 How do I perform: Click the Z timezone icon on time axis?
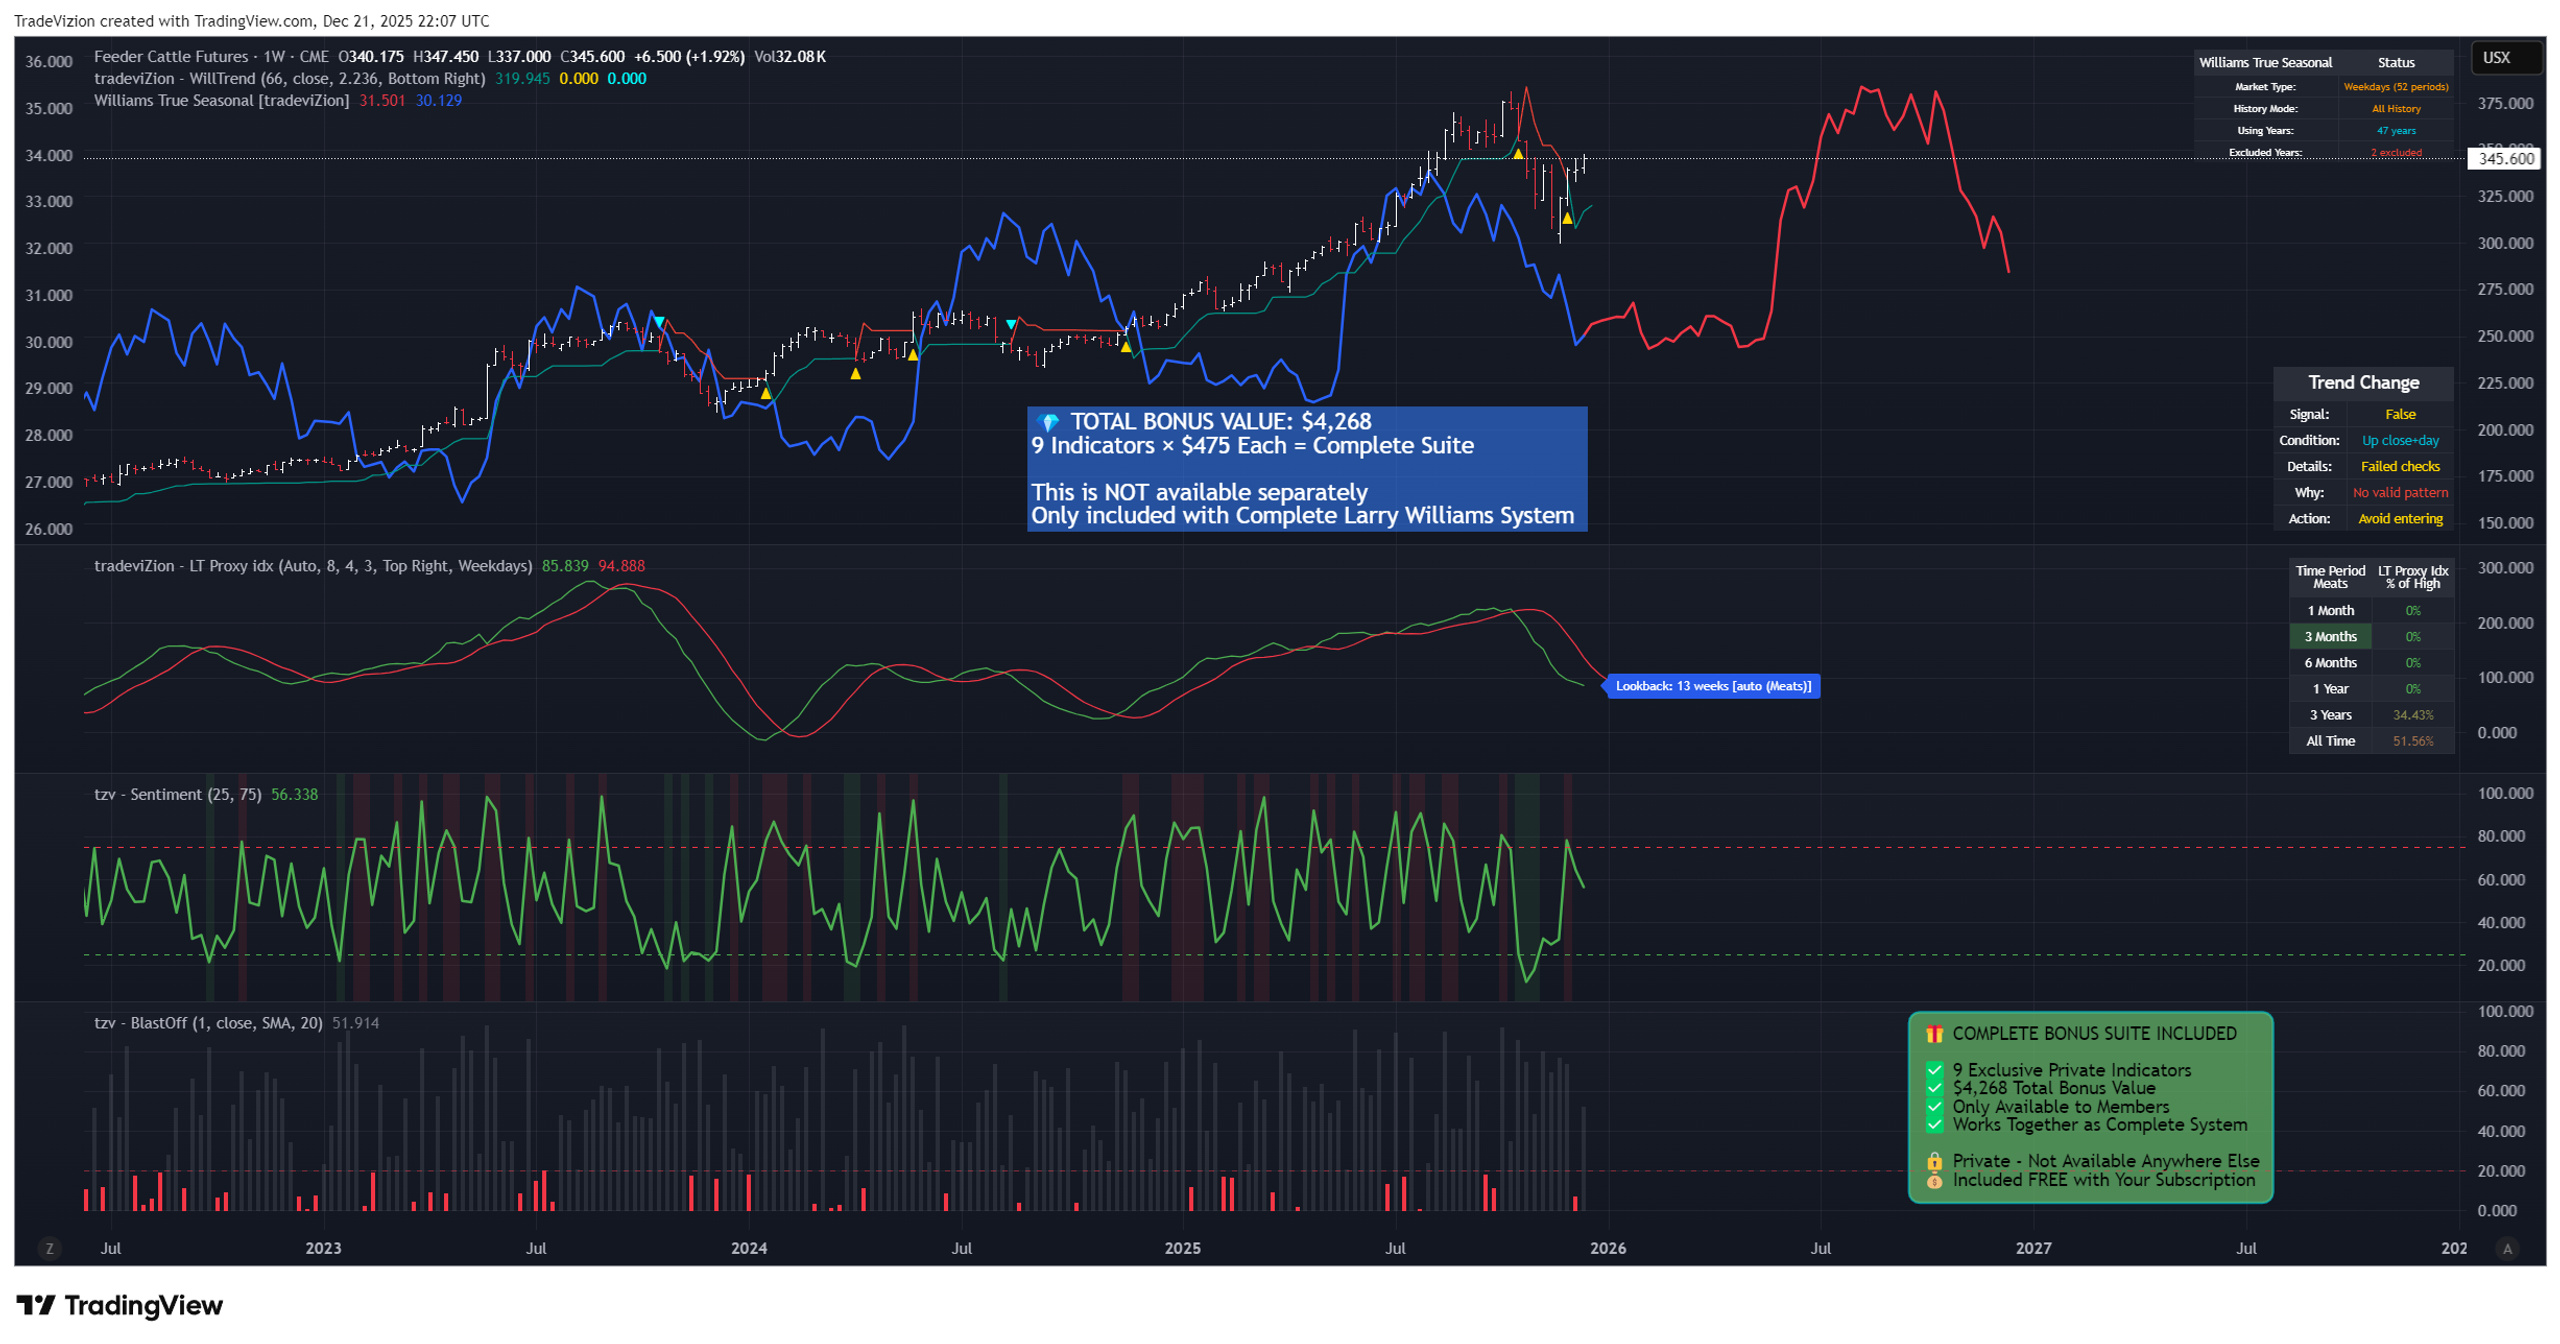pos(49,1247)
